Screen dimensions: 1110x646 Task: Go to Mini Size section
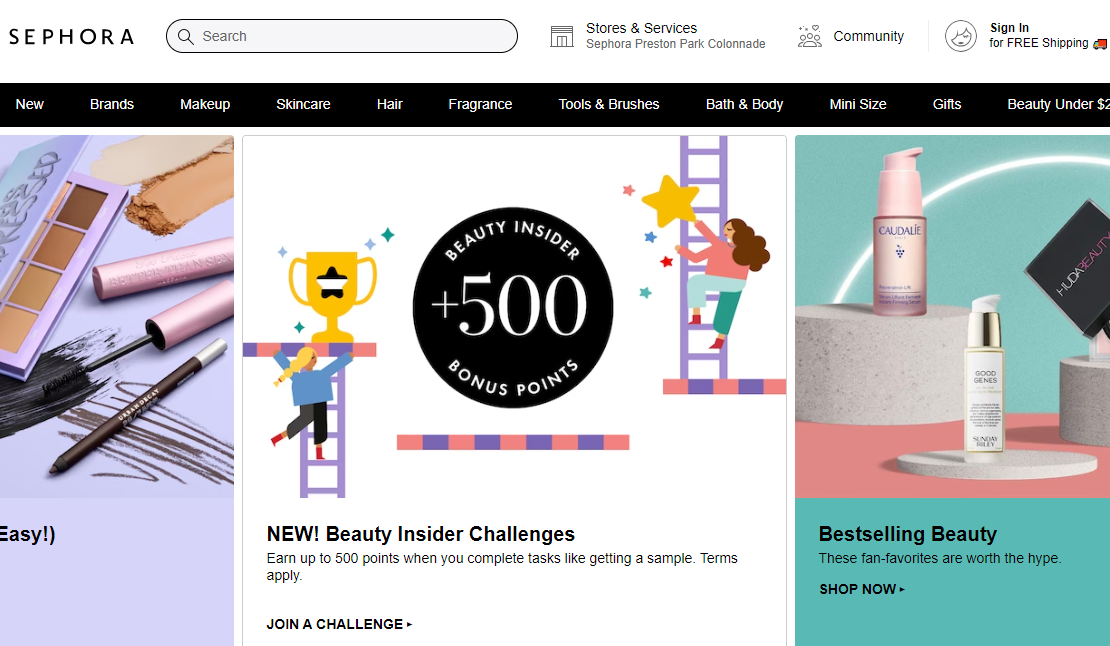(x=858, y=104)
